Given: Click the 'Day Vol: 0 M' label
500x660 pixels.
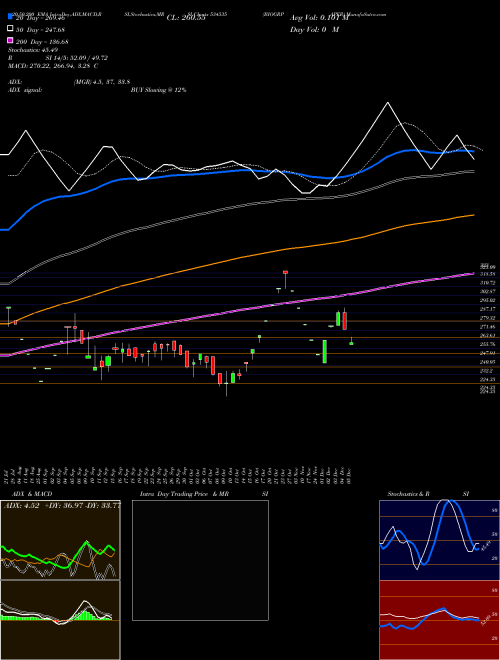Looking at the screenshot, I should pyautogui.click(x=314, y=30).
